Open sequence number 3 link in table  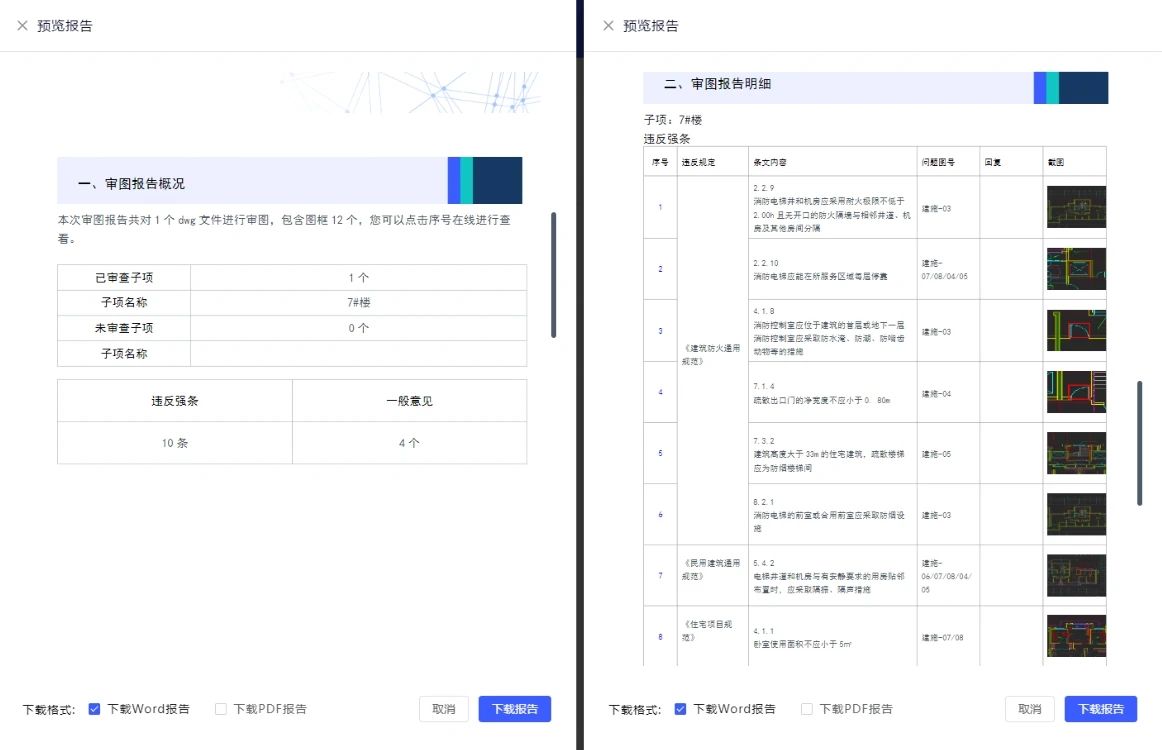click(x=660, y=331)
